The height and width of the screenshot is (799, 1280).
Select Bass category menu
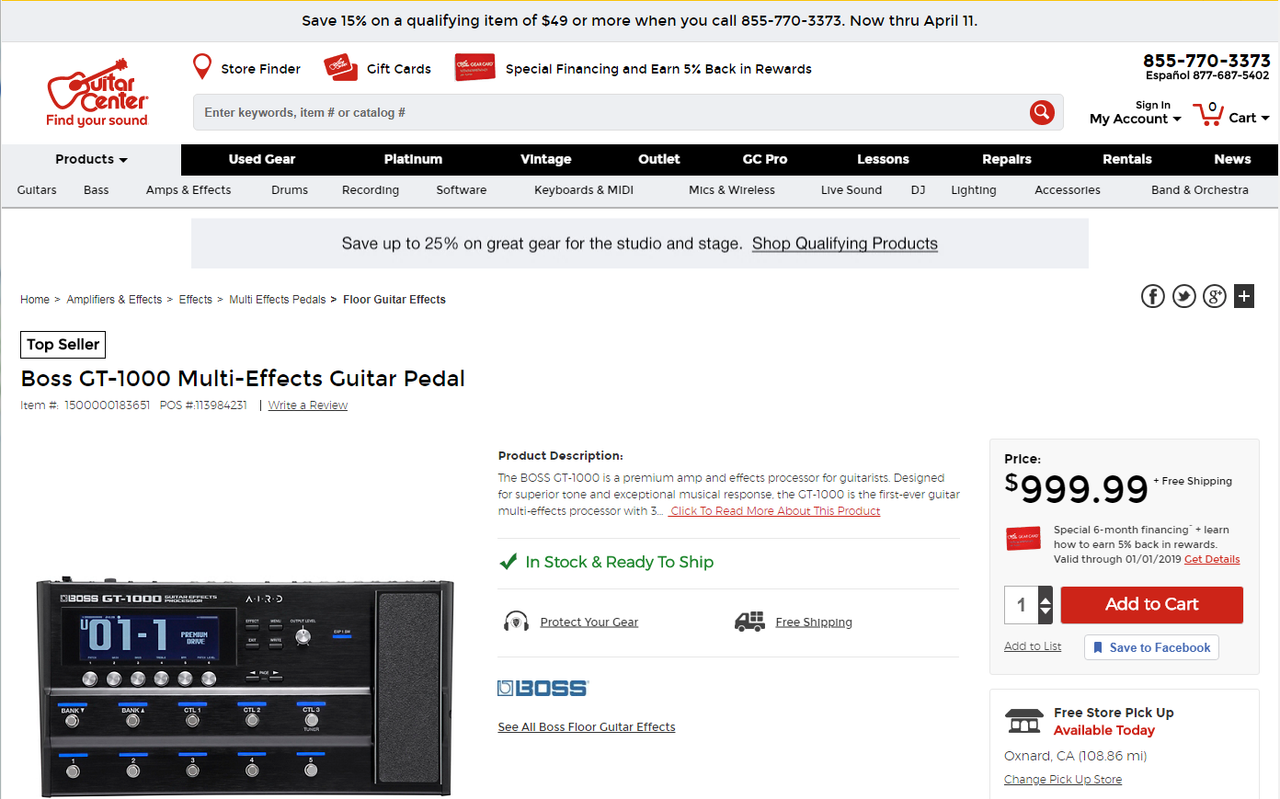pos(96,190)
